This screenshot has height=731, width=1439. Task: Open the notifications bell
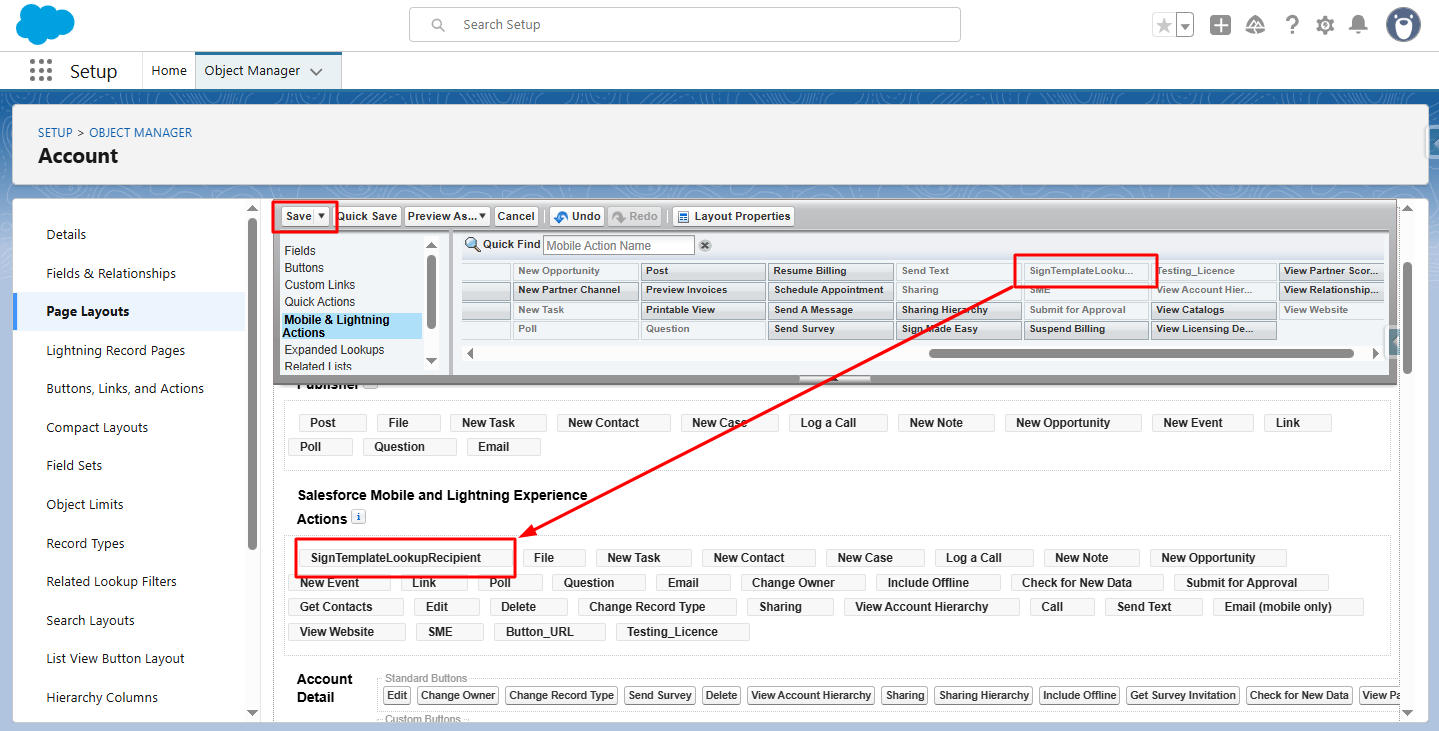(1358, 26)
